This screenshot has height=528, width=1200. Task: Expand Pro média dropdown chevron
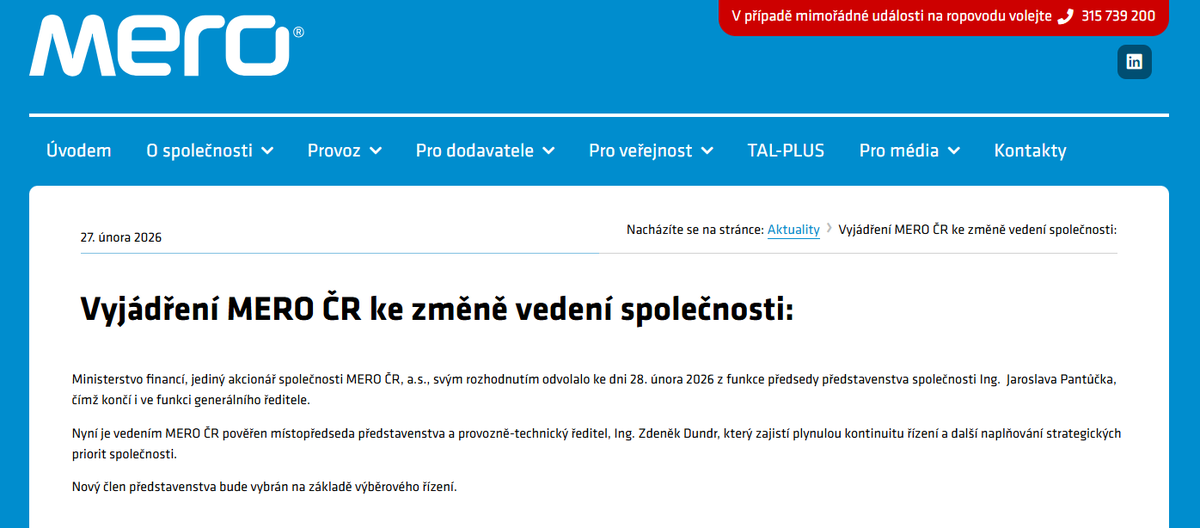(x=953, y=151)
